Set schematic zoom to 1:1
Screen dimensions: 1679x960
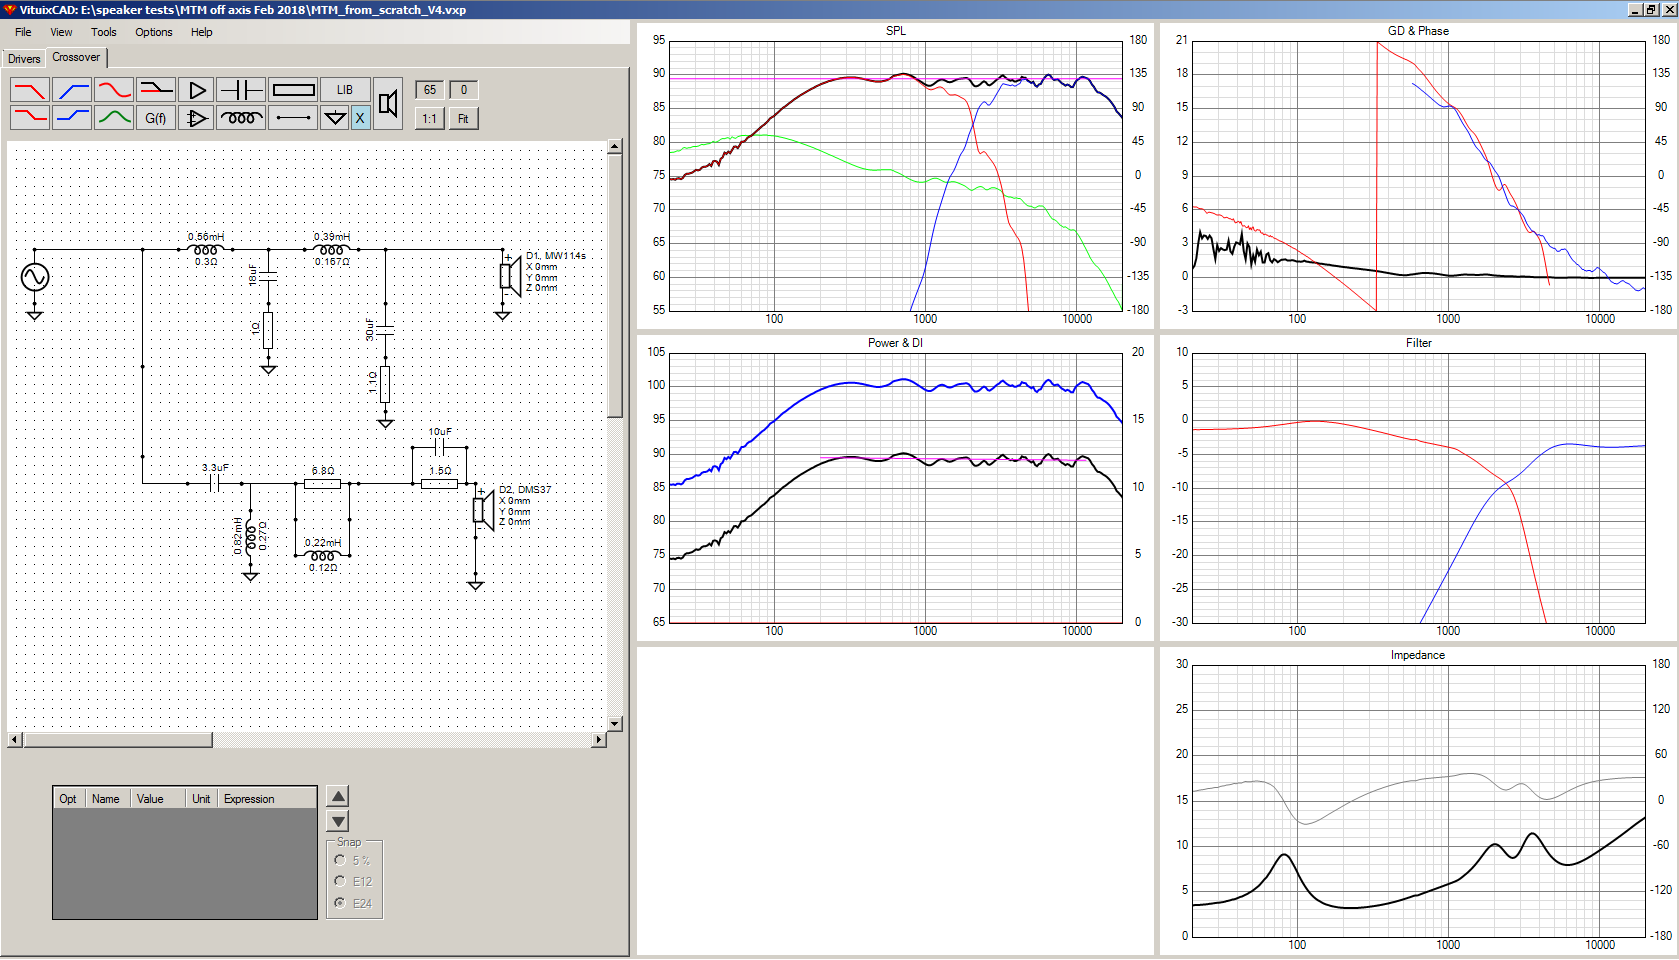coord(429,118)
